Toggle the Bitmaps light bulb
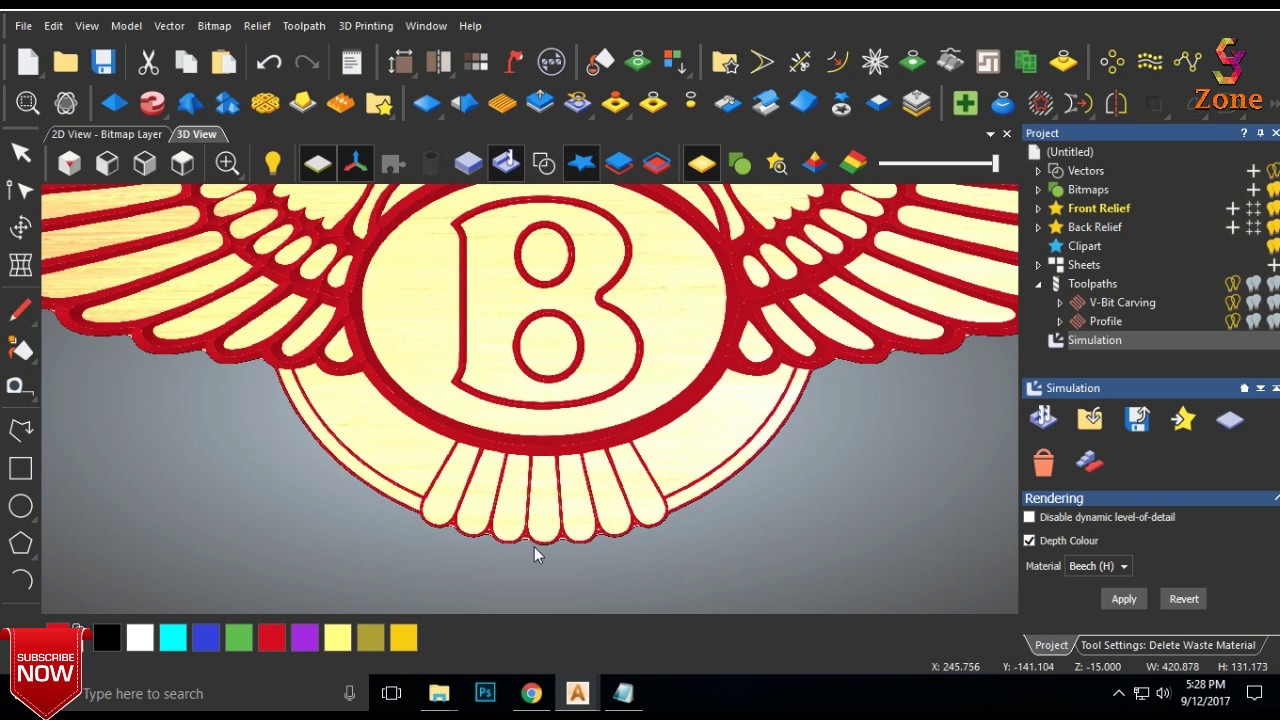The width and height of the screenshot is (1280, 720). (1274, 189)
